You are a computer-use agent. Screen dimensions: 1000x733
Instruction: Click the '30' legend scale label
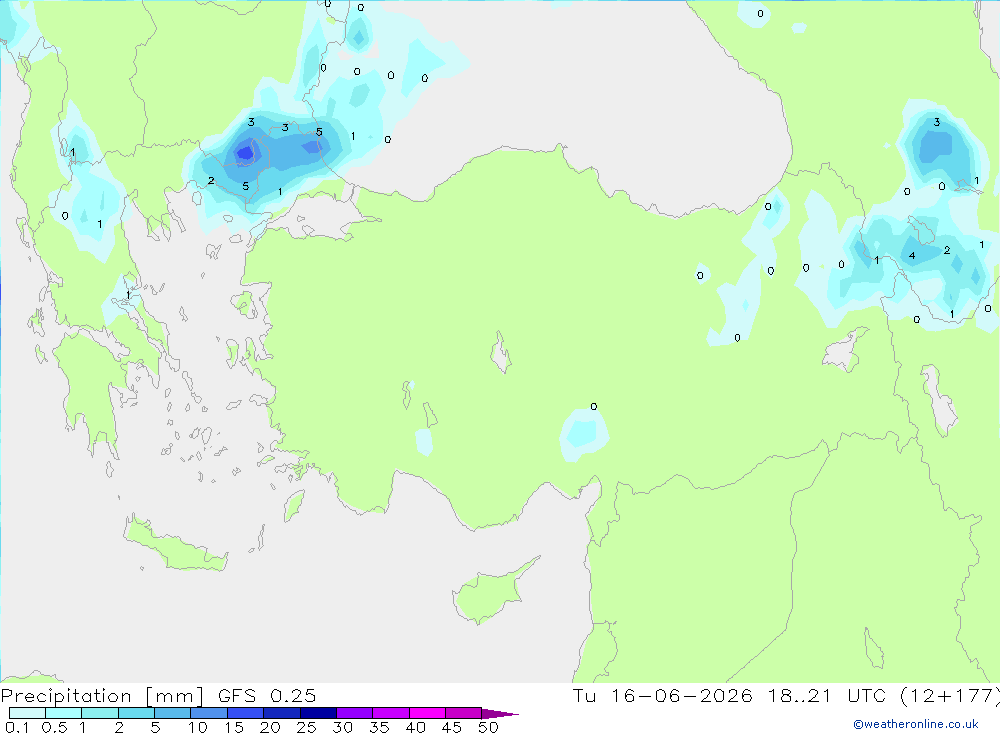(x=343, y=727)
